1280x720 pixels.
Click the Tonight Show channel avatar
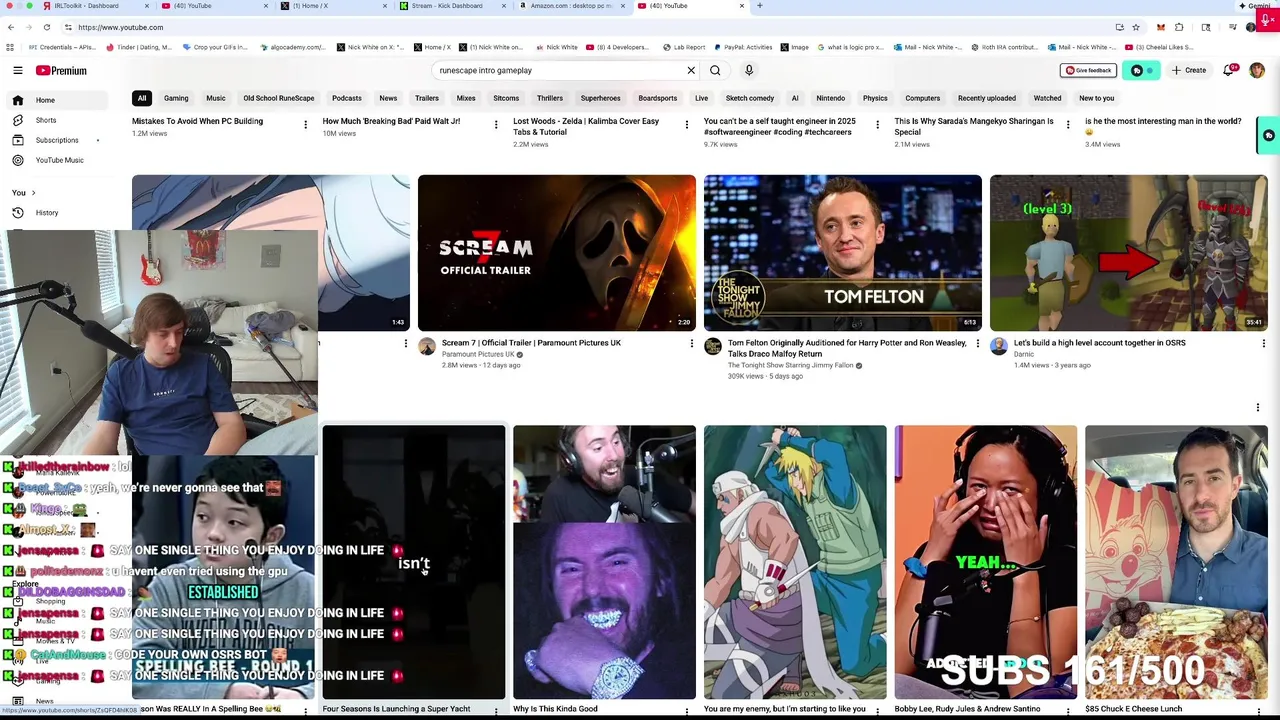coord(713,347)
